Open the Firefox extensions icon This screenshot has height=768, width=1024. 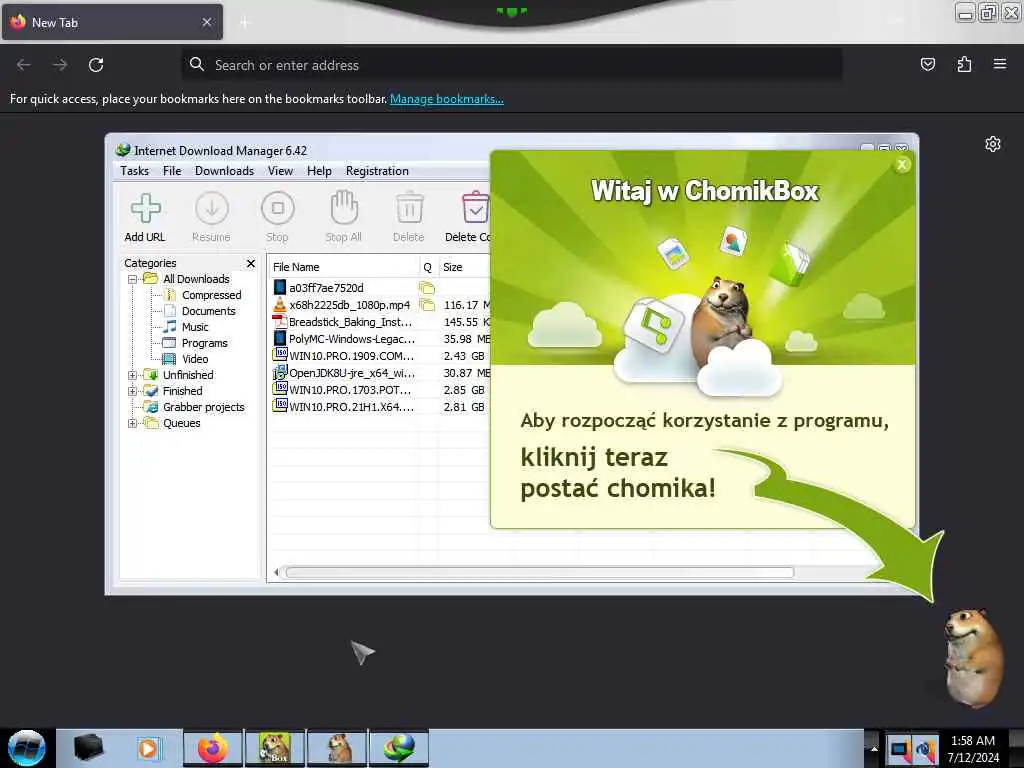[x=964, y=64]
